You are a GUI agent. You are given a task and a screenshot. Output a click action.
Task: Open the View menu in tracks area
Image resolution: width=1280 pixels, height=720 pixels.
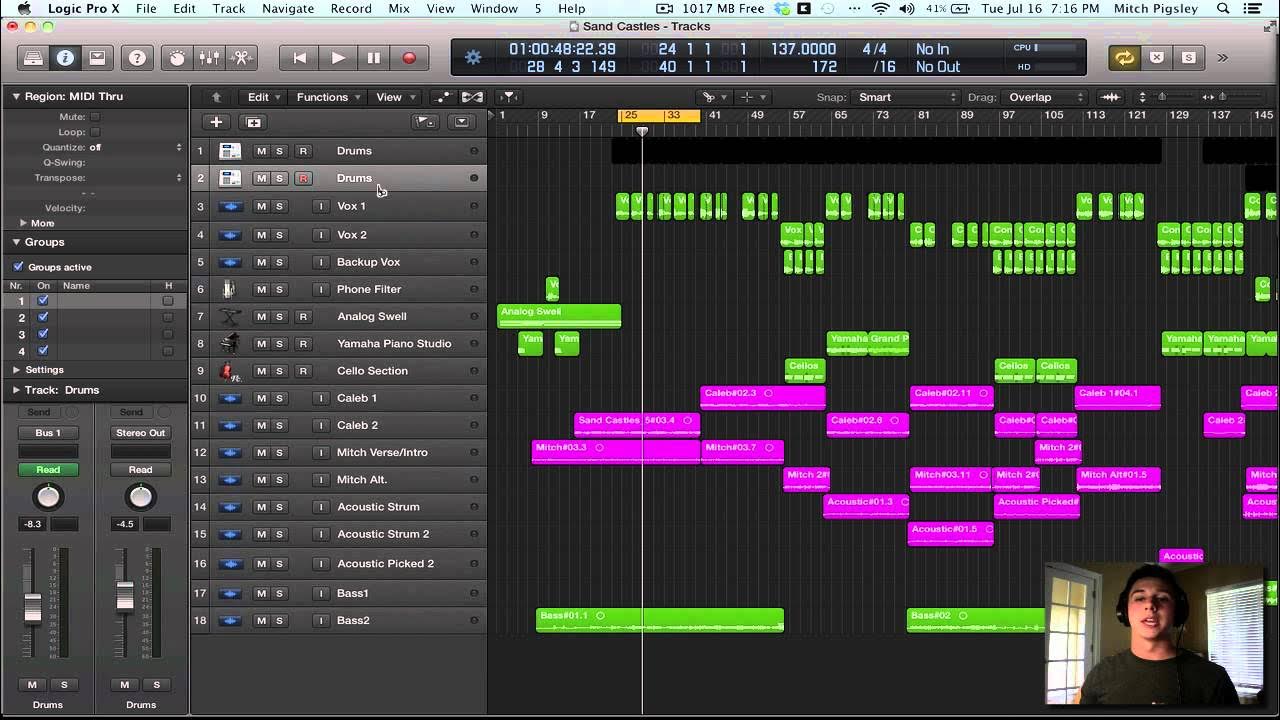coord(393,97)
